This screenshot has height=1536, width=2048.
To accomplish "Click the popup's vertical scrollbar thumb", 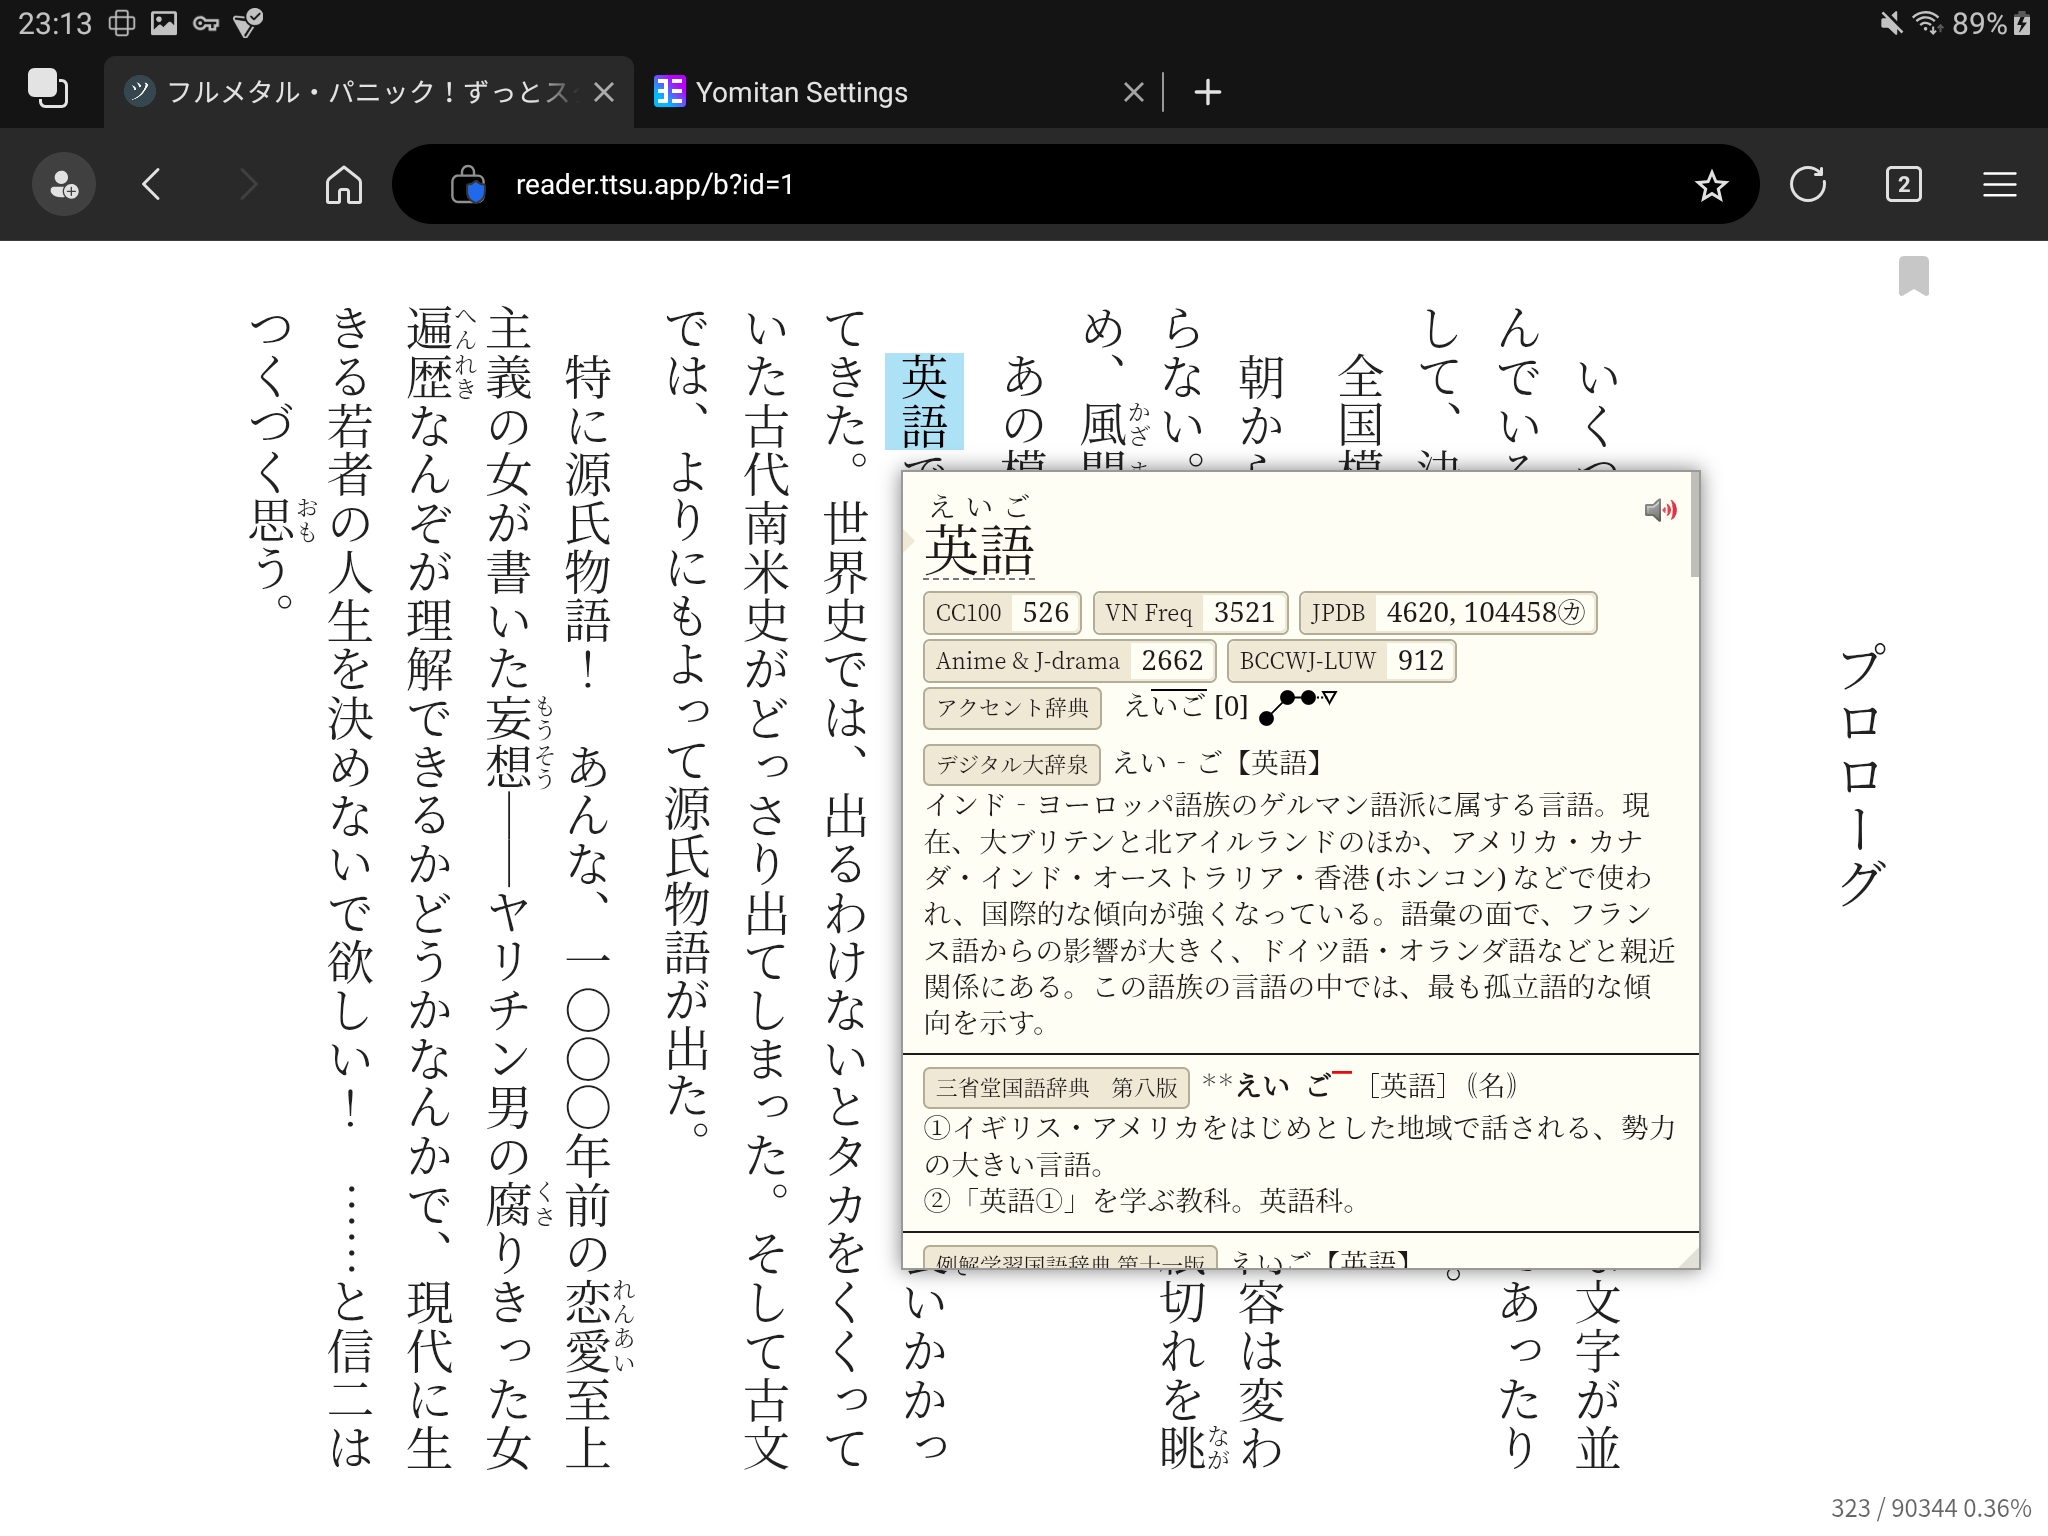I will pos(1694,525).
